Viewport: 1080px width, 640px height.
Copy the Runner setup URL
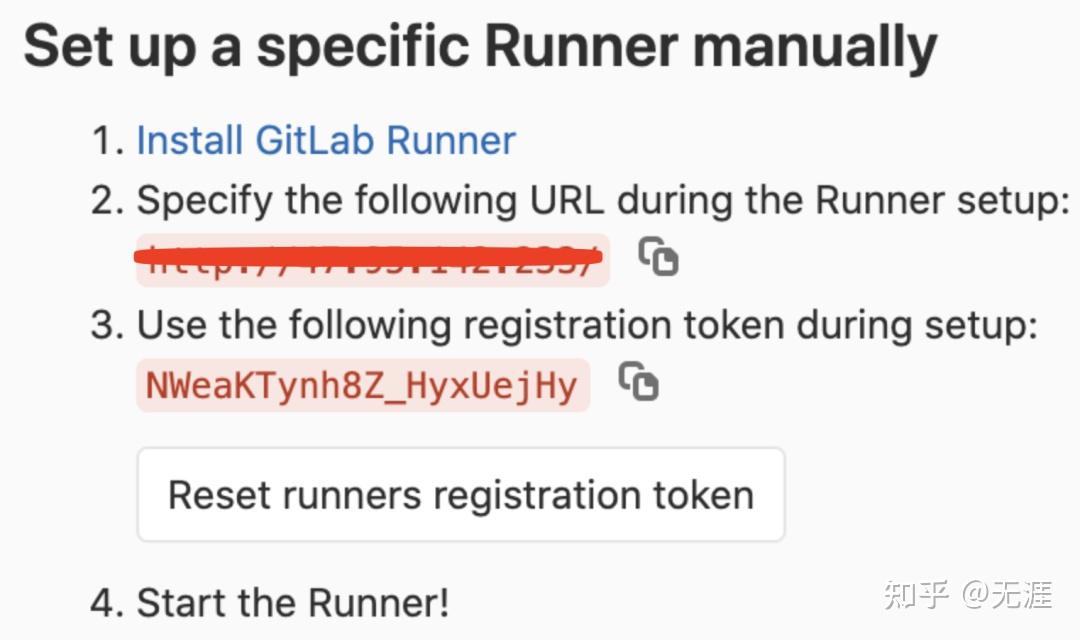[x=659, y=258]
